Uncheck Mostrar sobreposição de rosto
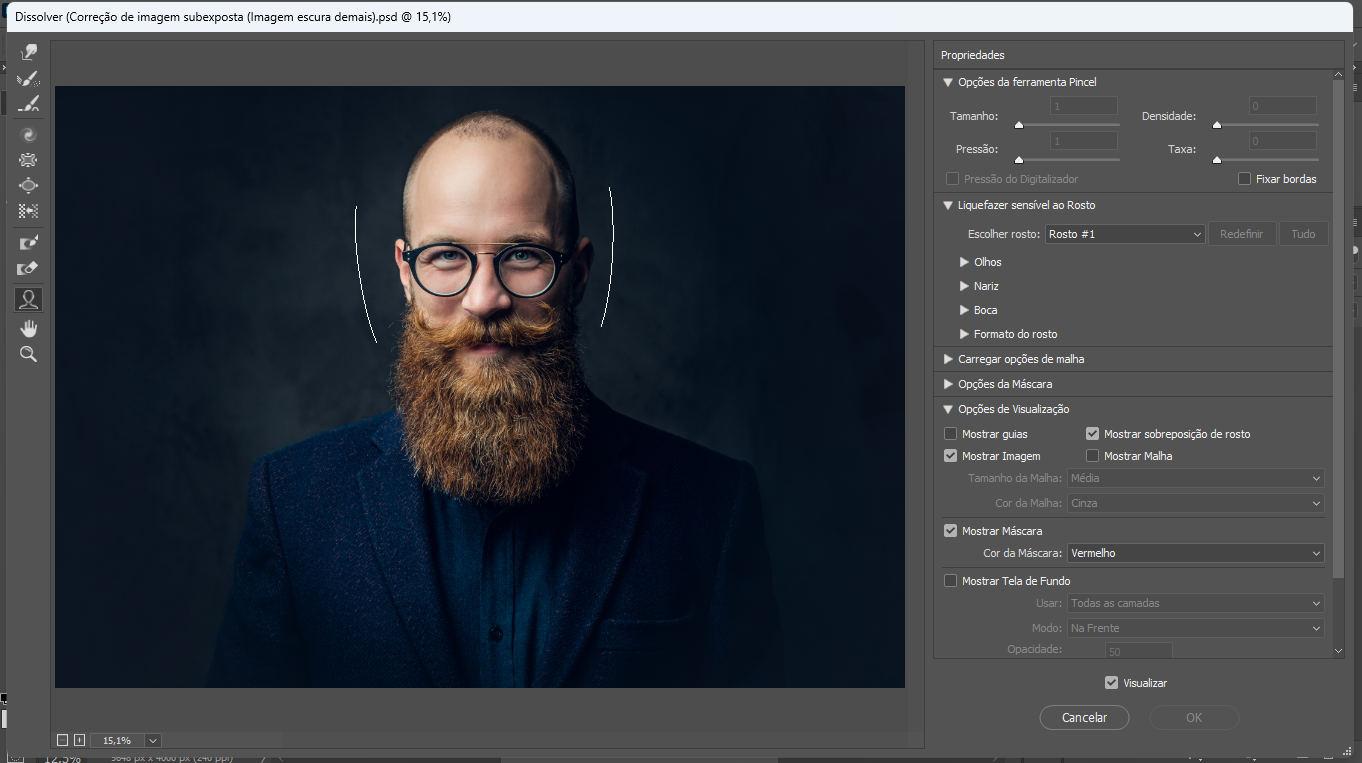 (1093, 434)
